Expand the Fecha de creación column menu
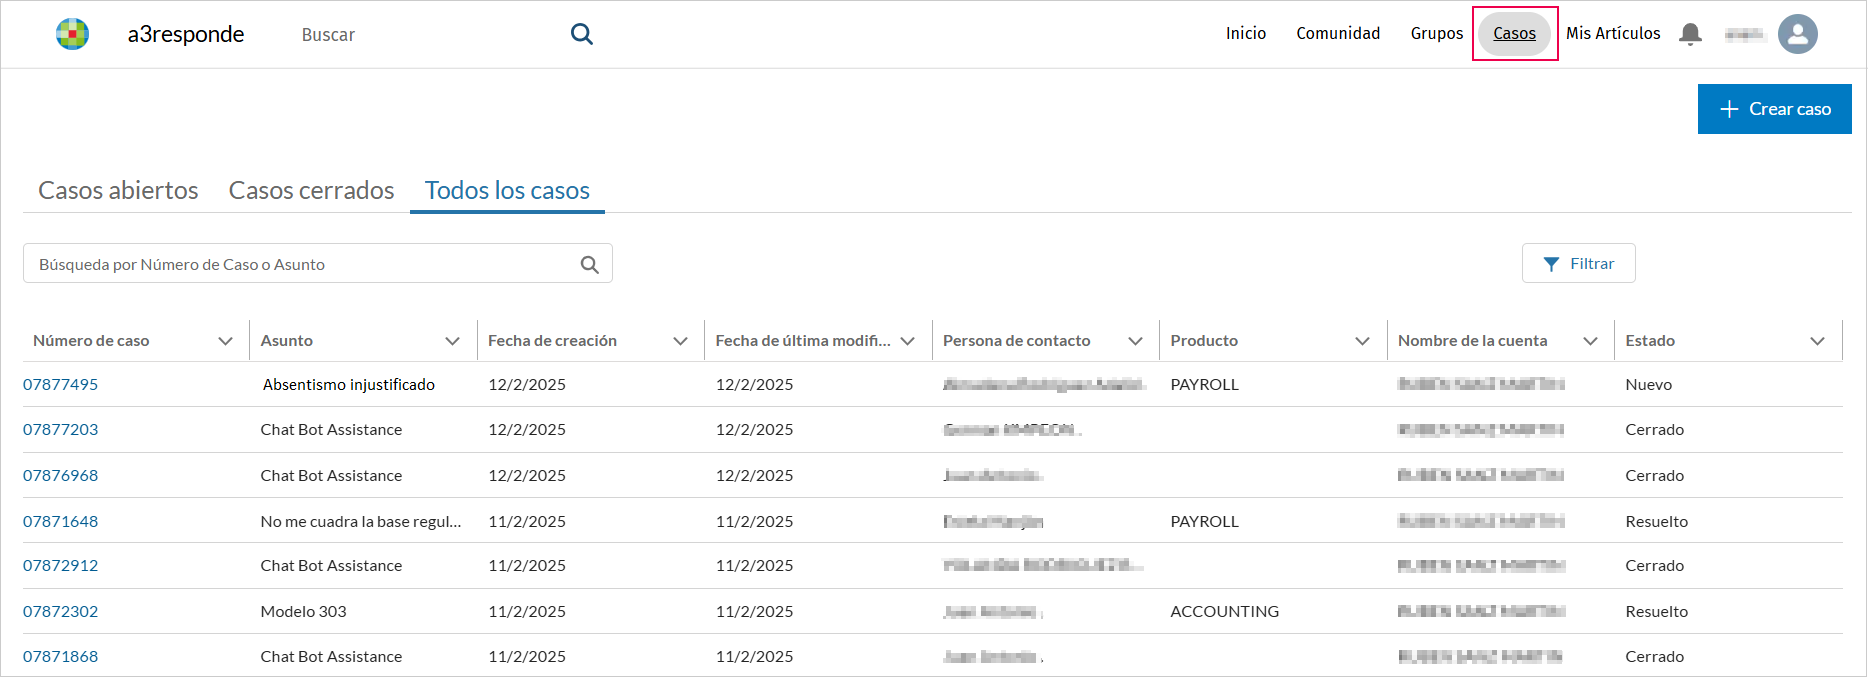 (x=680, y=341)
